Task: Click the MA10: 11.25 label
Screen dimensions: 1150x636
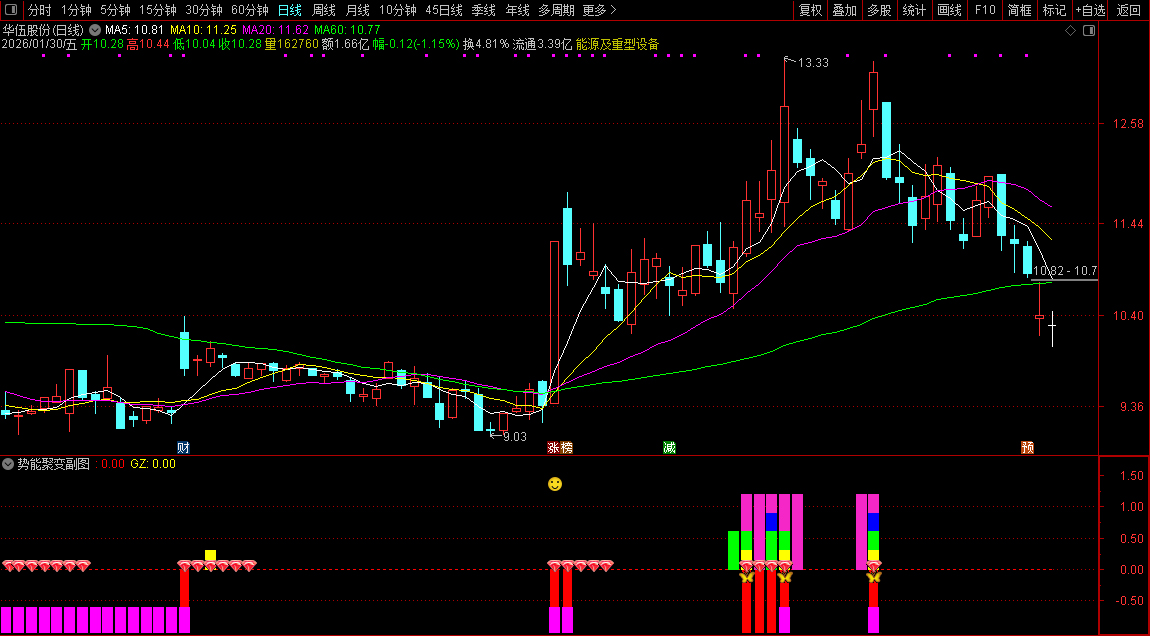Action: 203,30
